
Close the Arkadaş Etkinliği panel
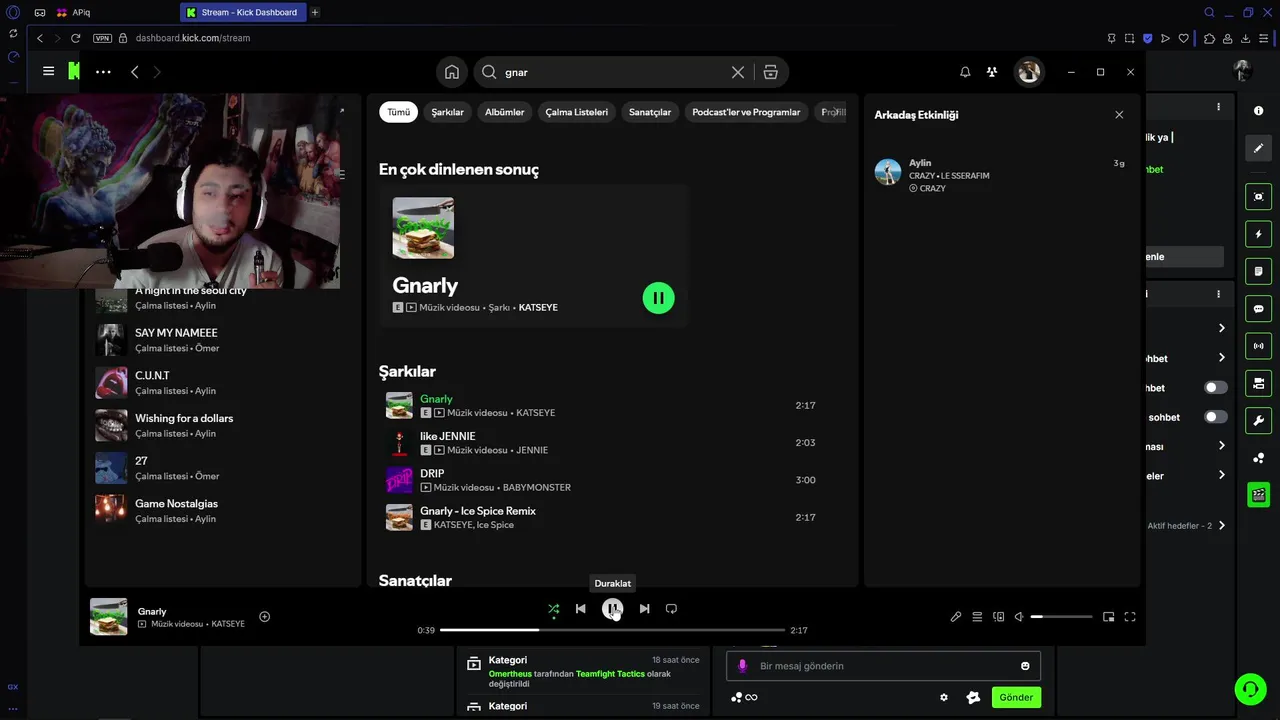pos(1119,115)
